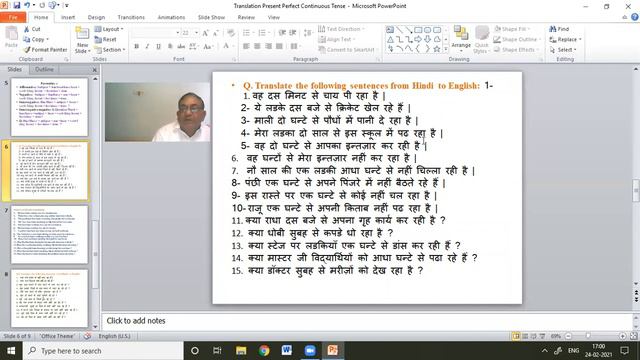640x360 pixels.
Task: Open the File tab
Action: tap(13, 17)
